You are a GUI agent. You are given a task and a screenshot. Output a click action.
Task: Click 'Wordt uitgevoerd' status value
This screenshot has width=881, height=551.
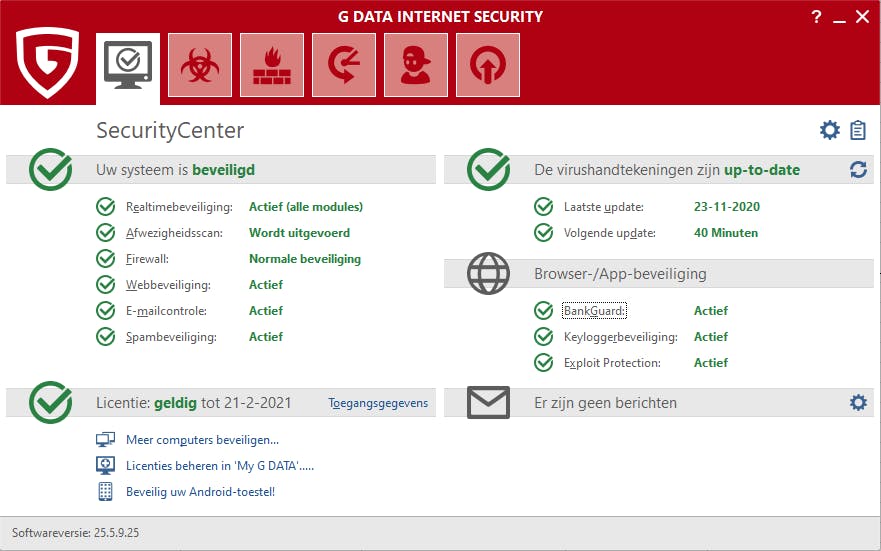coord(299,233)
